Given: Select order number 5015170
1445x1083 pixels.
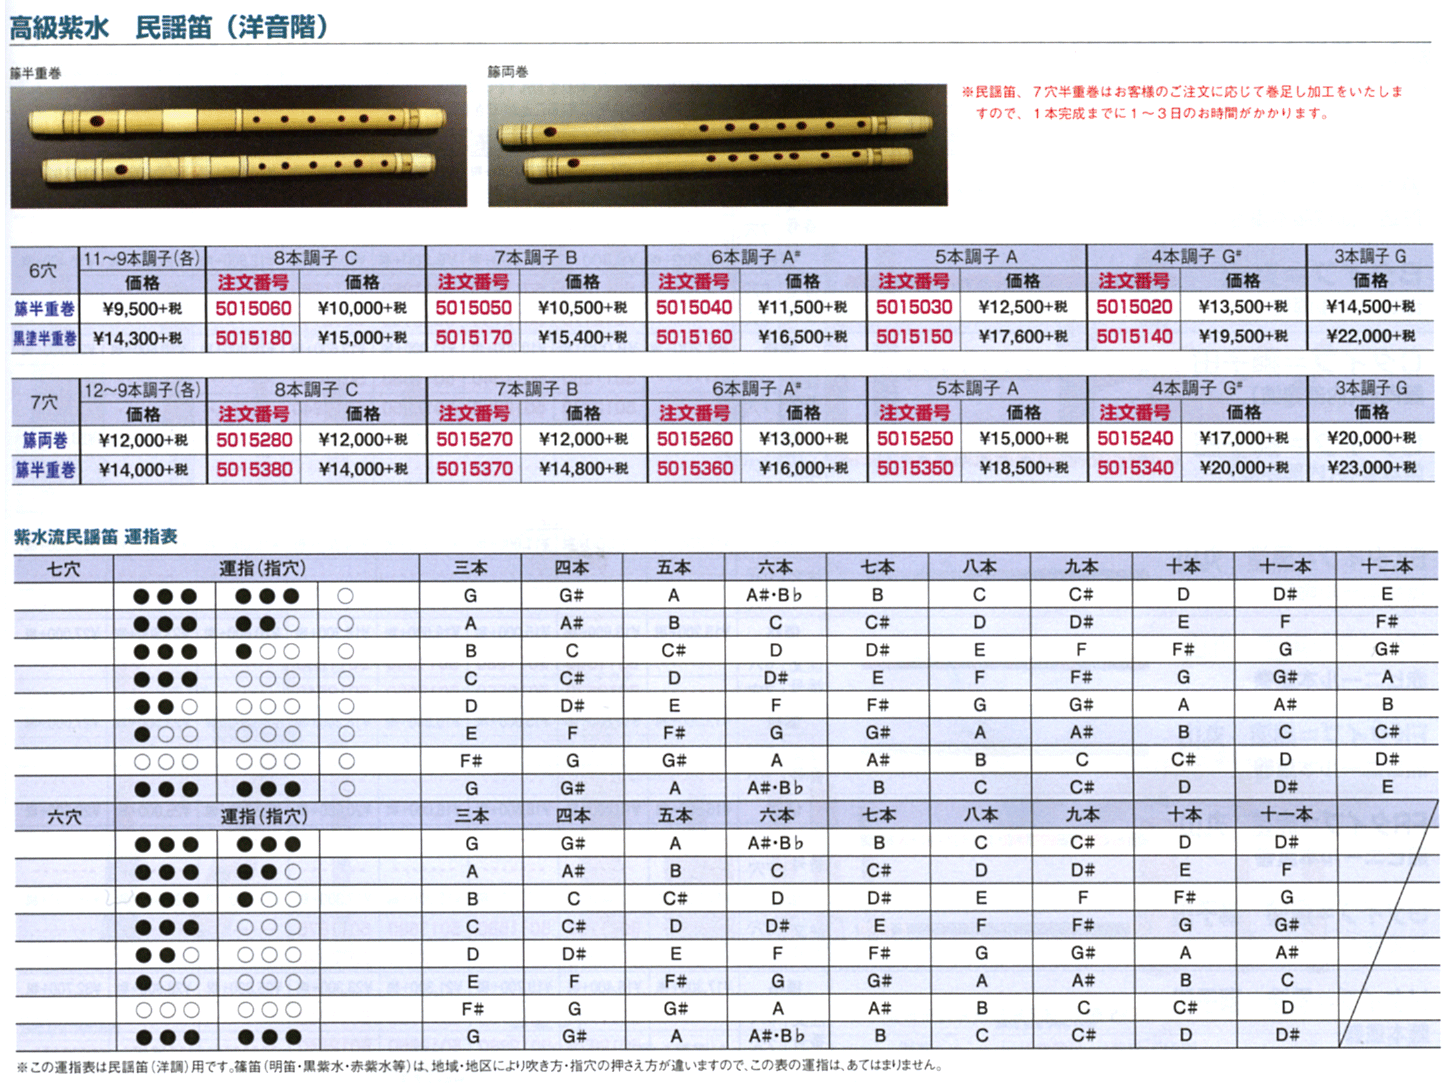Looking at the screenshot, I should pyautogui.click(x=474, y=337).
